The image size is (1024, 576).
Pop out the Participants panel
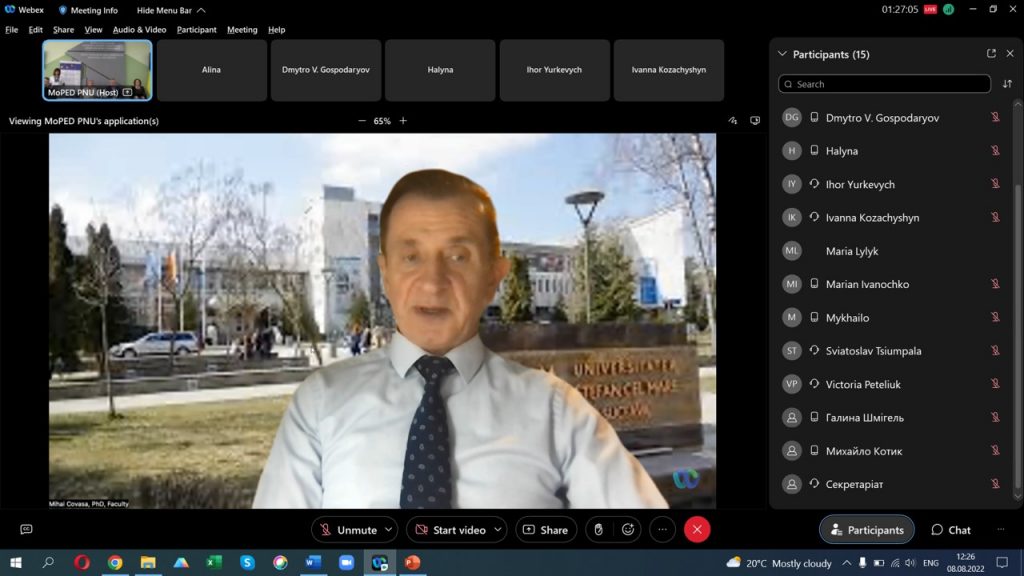pyautogui.click(x=991, y=54)
